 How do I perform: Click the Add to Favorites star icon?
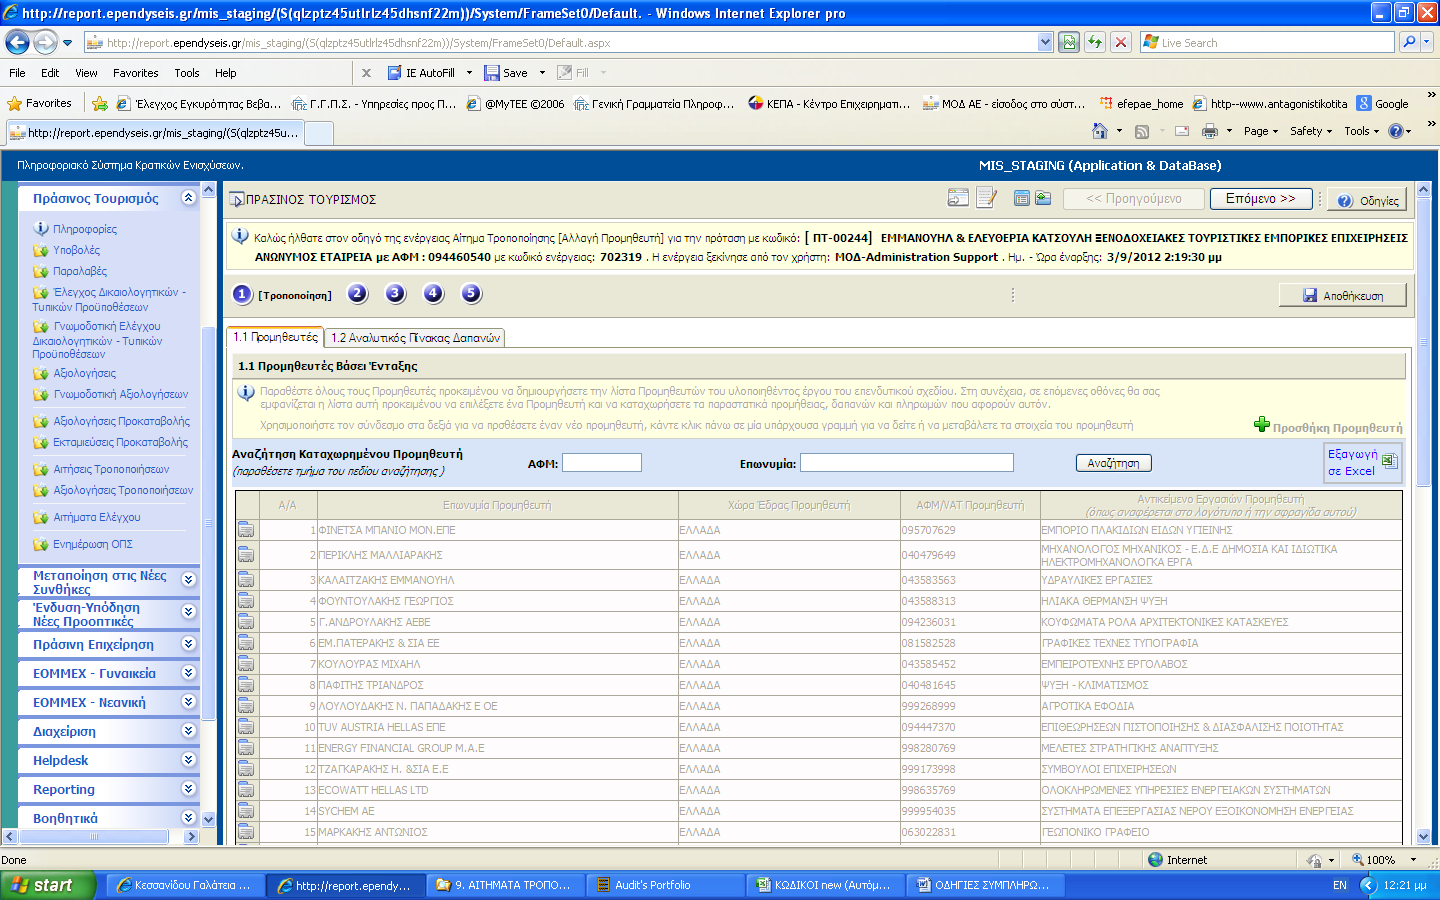point(100,103)
